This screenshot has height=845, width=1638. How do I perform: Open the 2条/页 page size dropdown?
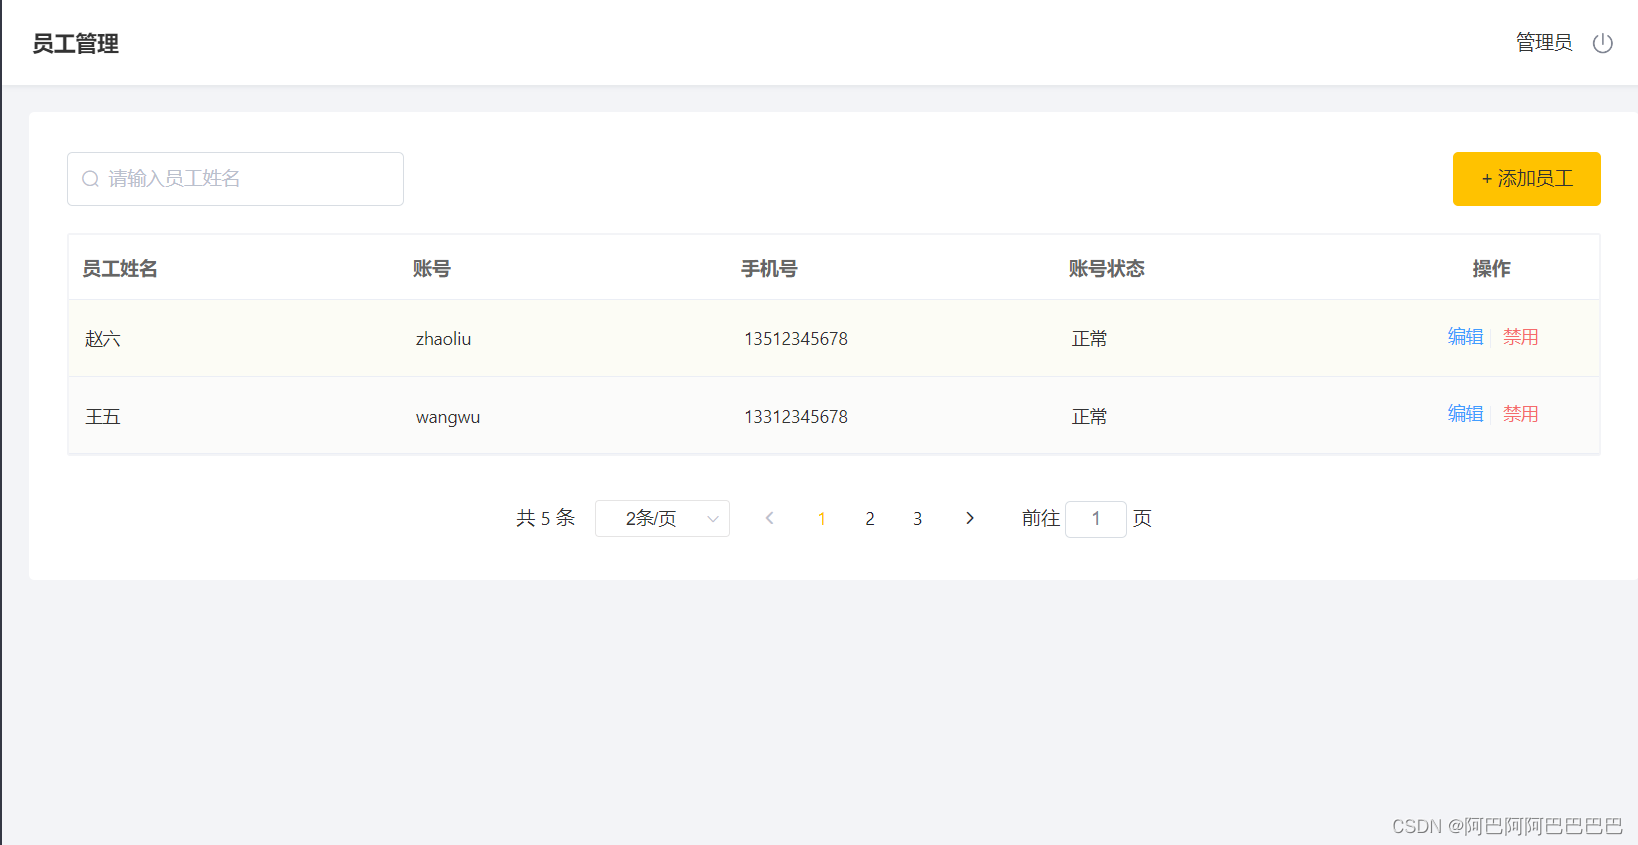click(x=662, y=518)
